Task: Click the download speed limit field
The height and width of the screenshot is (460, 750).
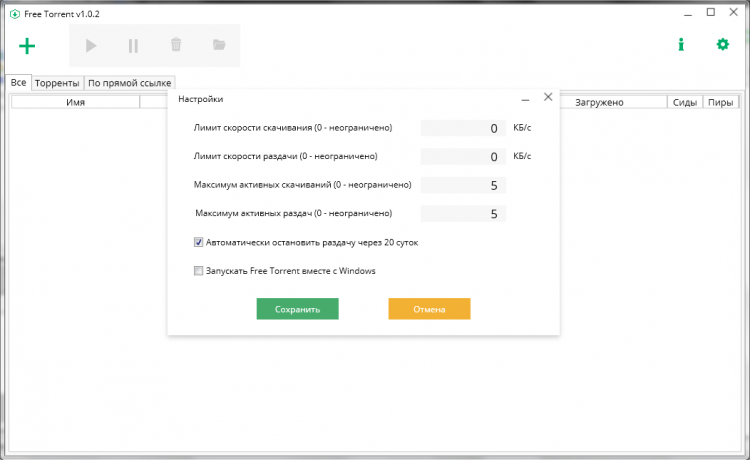Action: (x=463, y=128)
